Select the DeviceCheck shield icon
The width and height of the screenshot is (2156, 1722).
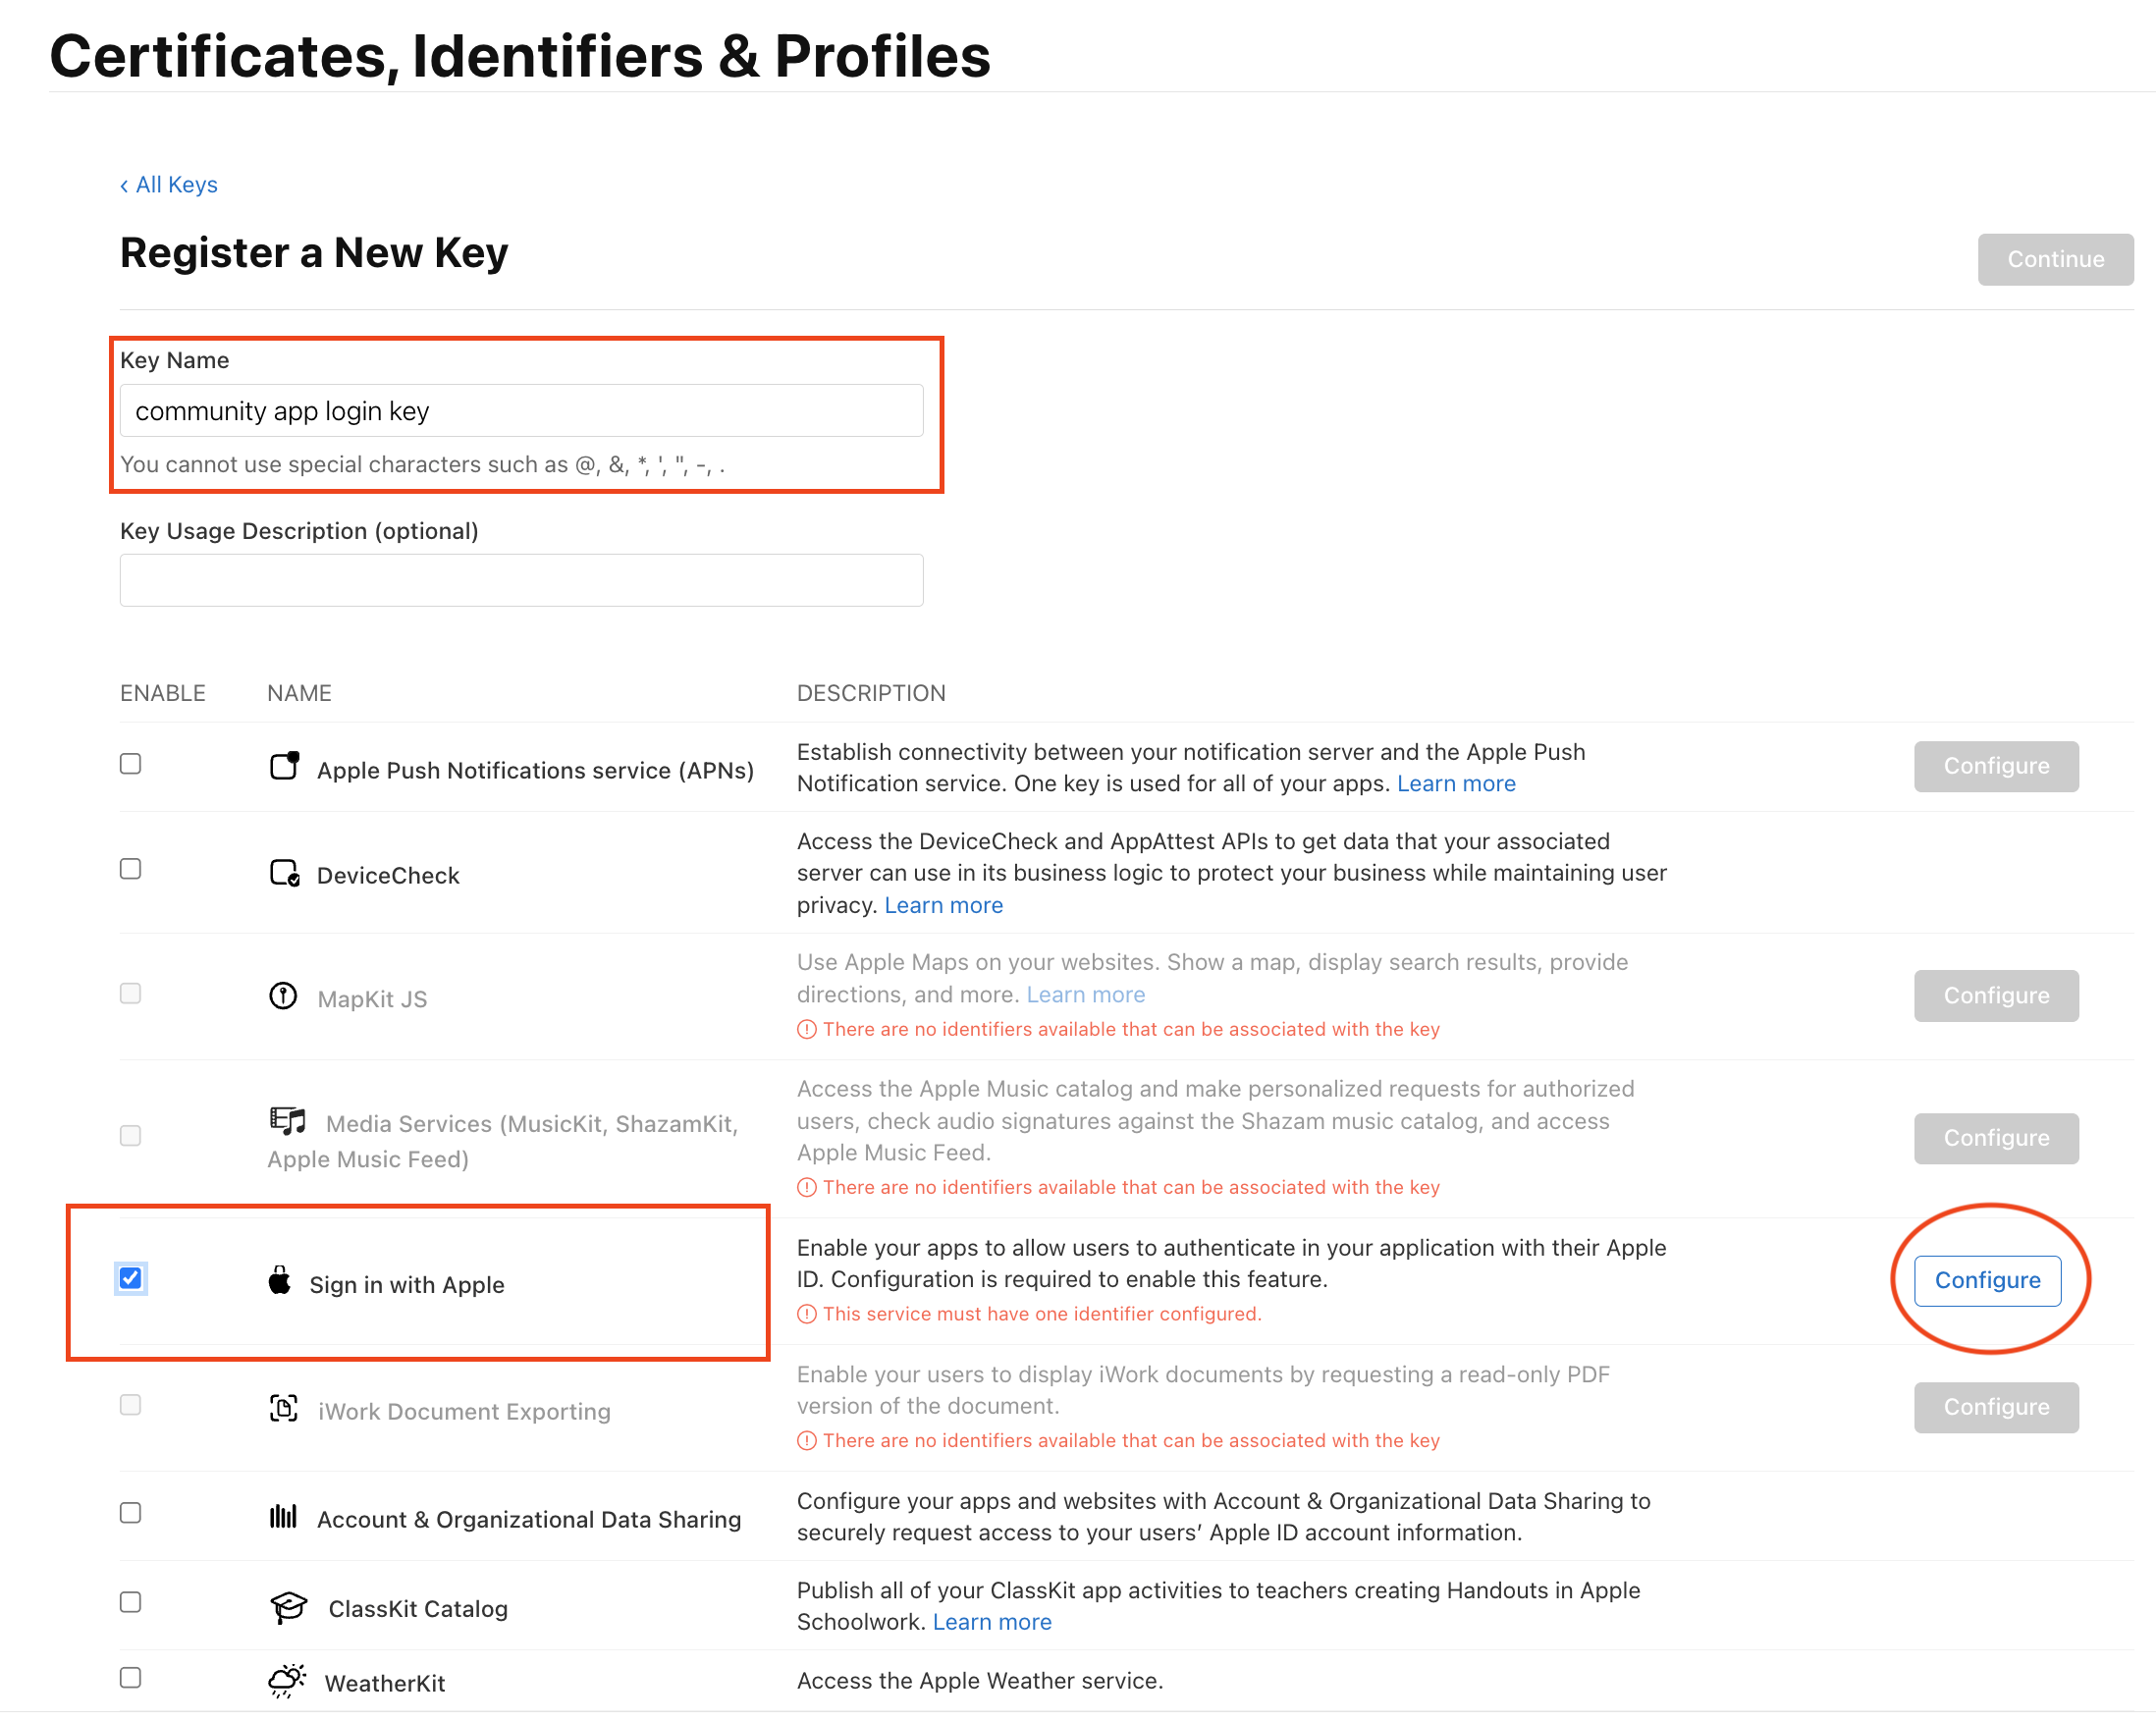click(x=283, y=872)
